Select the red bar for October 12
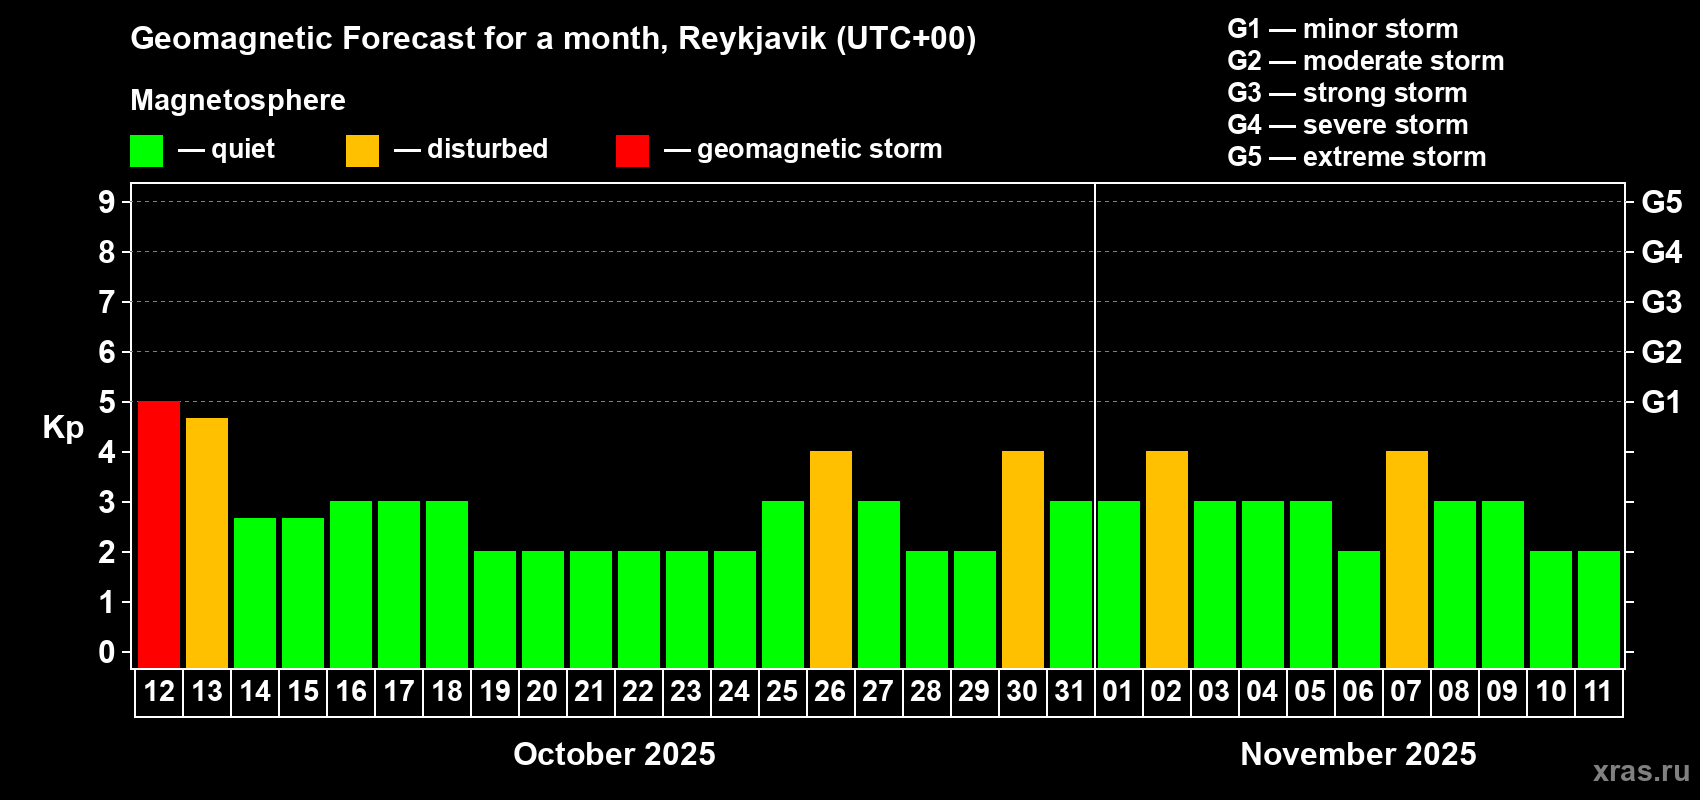1700x800 pixels. click(159, 534)
